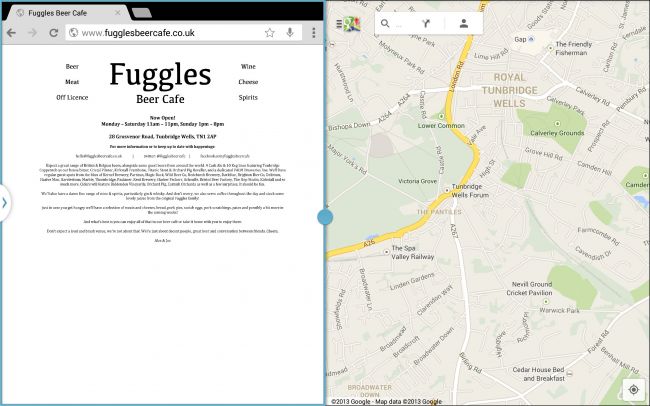
Task: Click the Spirits link
Action: (x=248, y=98)
